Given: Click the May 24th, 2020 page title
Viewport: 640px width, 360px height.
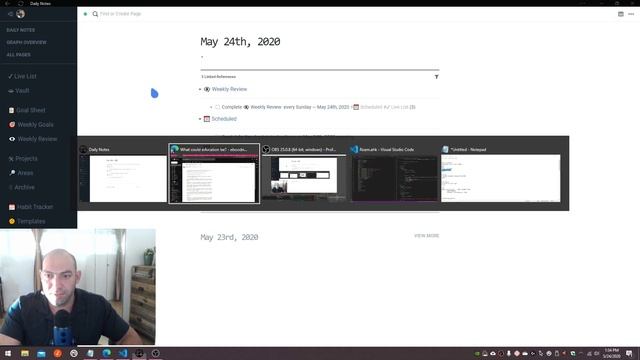Looking at the screenshot, I should (240, 42).
